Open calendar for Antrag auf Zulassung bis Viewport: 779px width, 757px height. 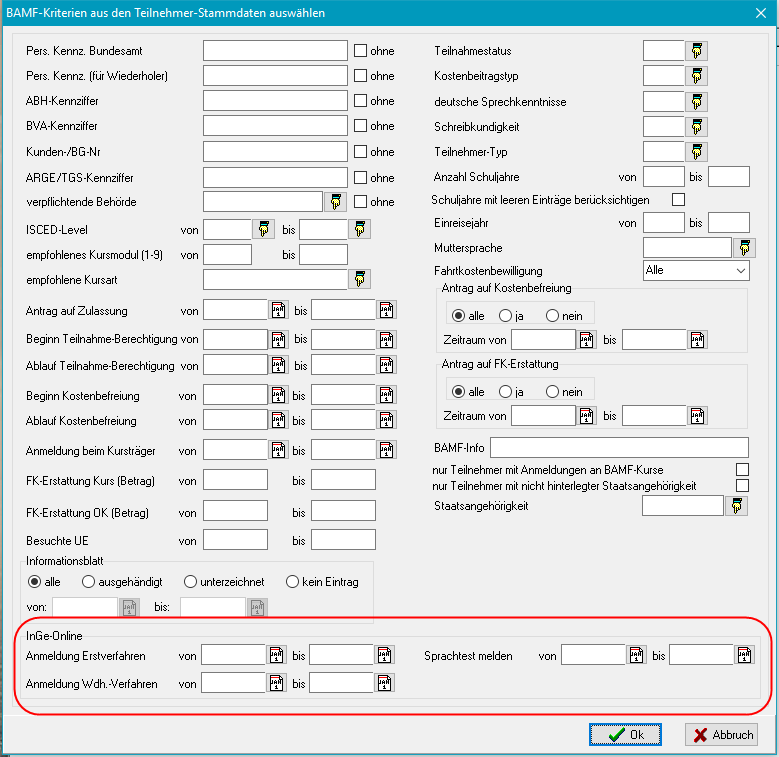point(387,310)
